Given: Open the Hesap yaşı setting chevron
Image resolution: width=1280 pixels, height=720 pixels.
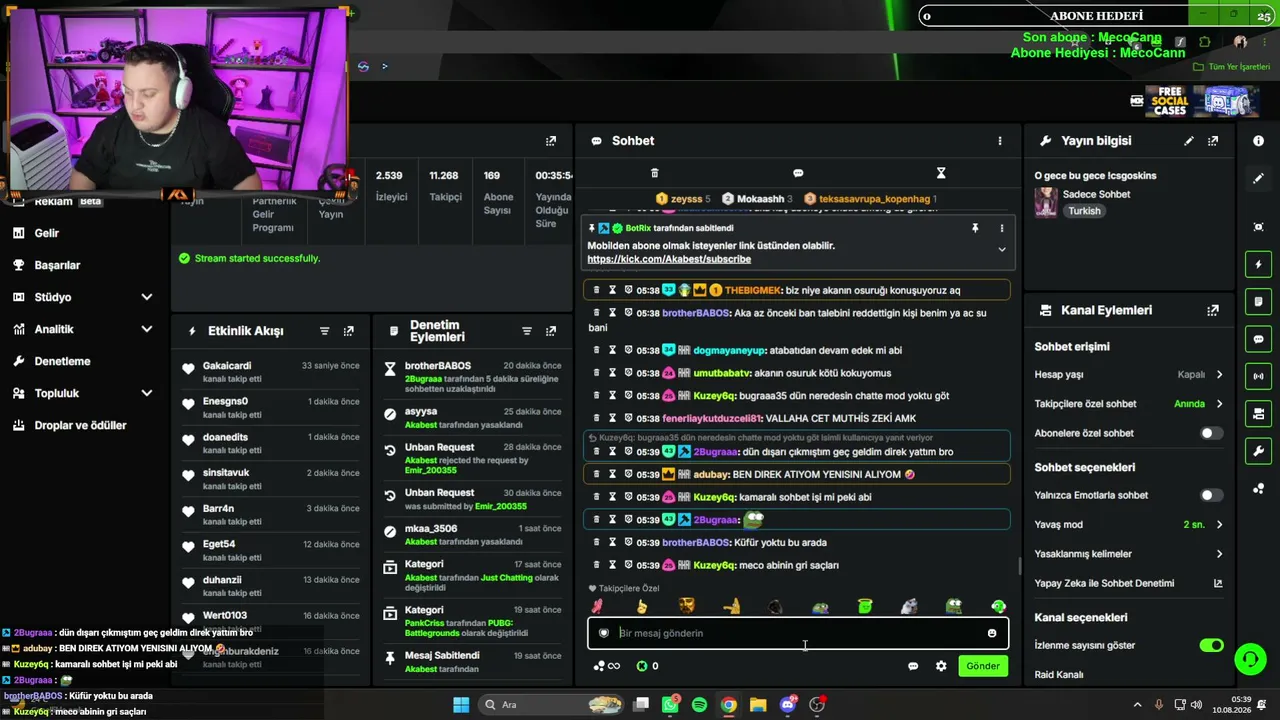Looking at the screenshot, I should pyautogui.click(x=1219, y=375).
